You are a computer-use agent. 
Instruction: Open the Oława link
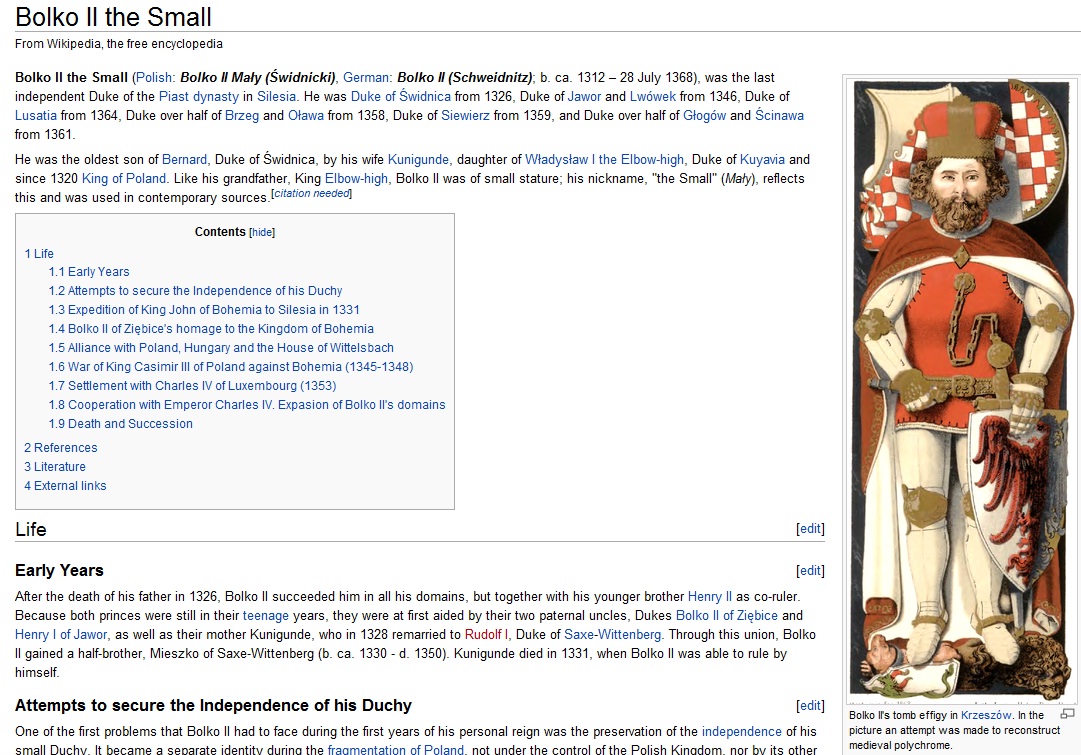[305, 116]
